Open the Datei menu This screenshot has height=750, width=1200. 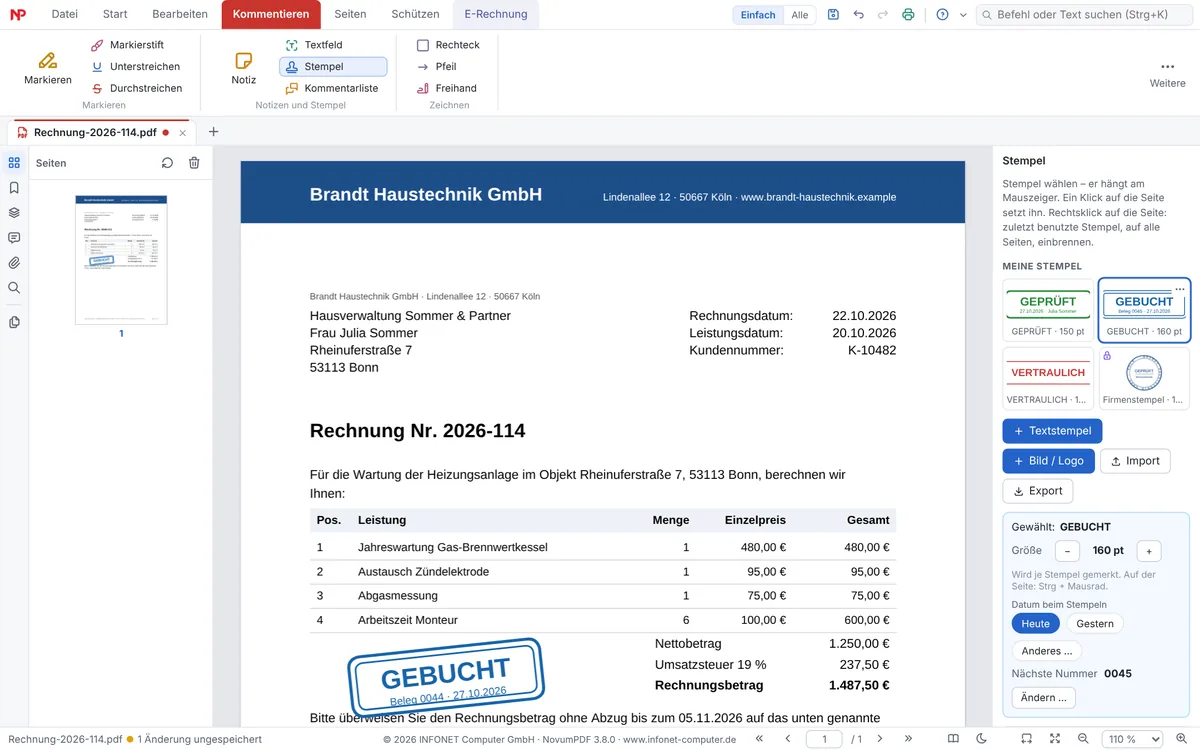coord(64,14)
